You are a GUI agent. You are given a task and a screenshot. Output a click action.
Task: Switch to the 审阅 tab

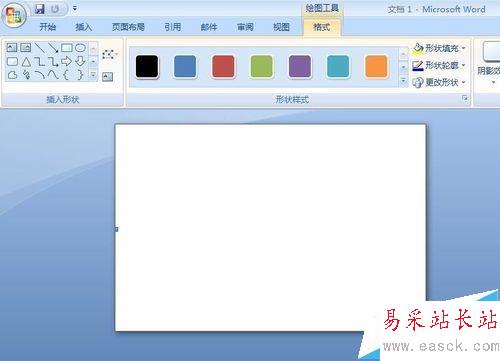(x=245, y=27)
